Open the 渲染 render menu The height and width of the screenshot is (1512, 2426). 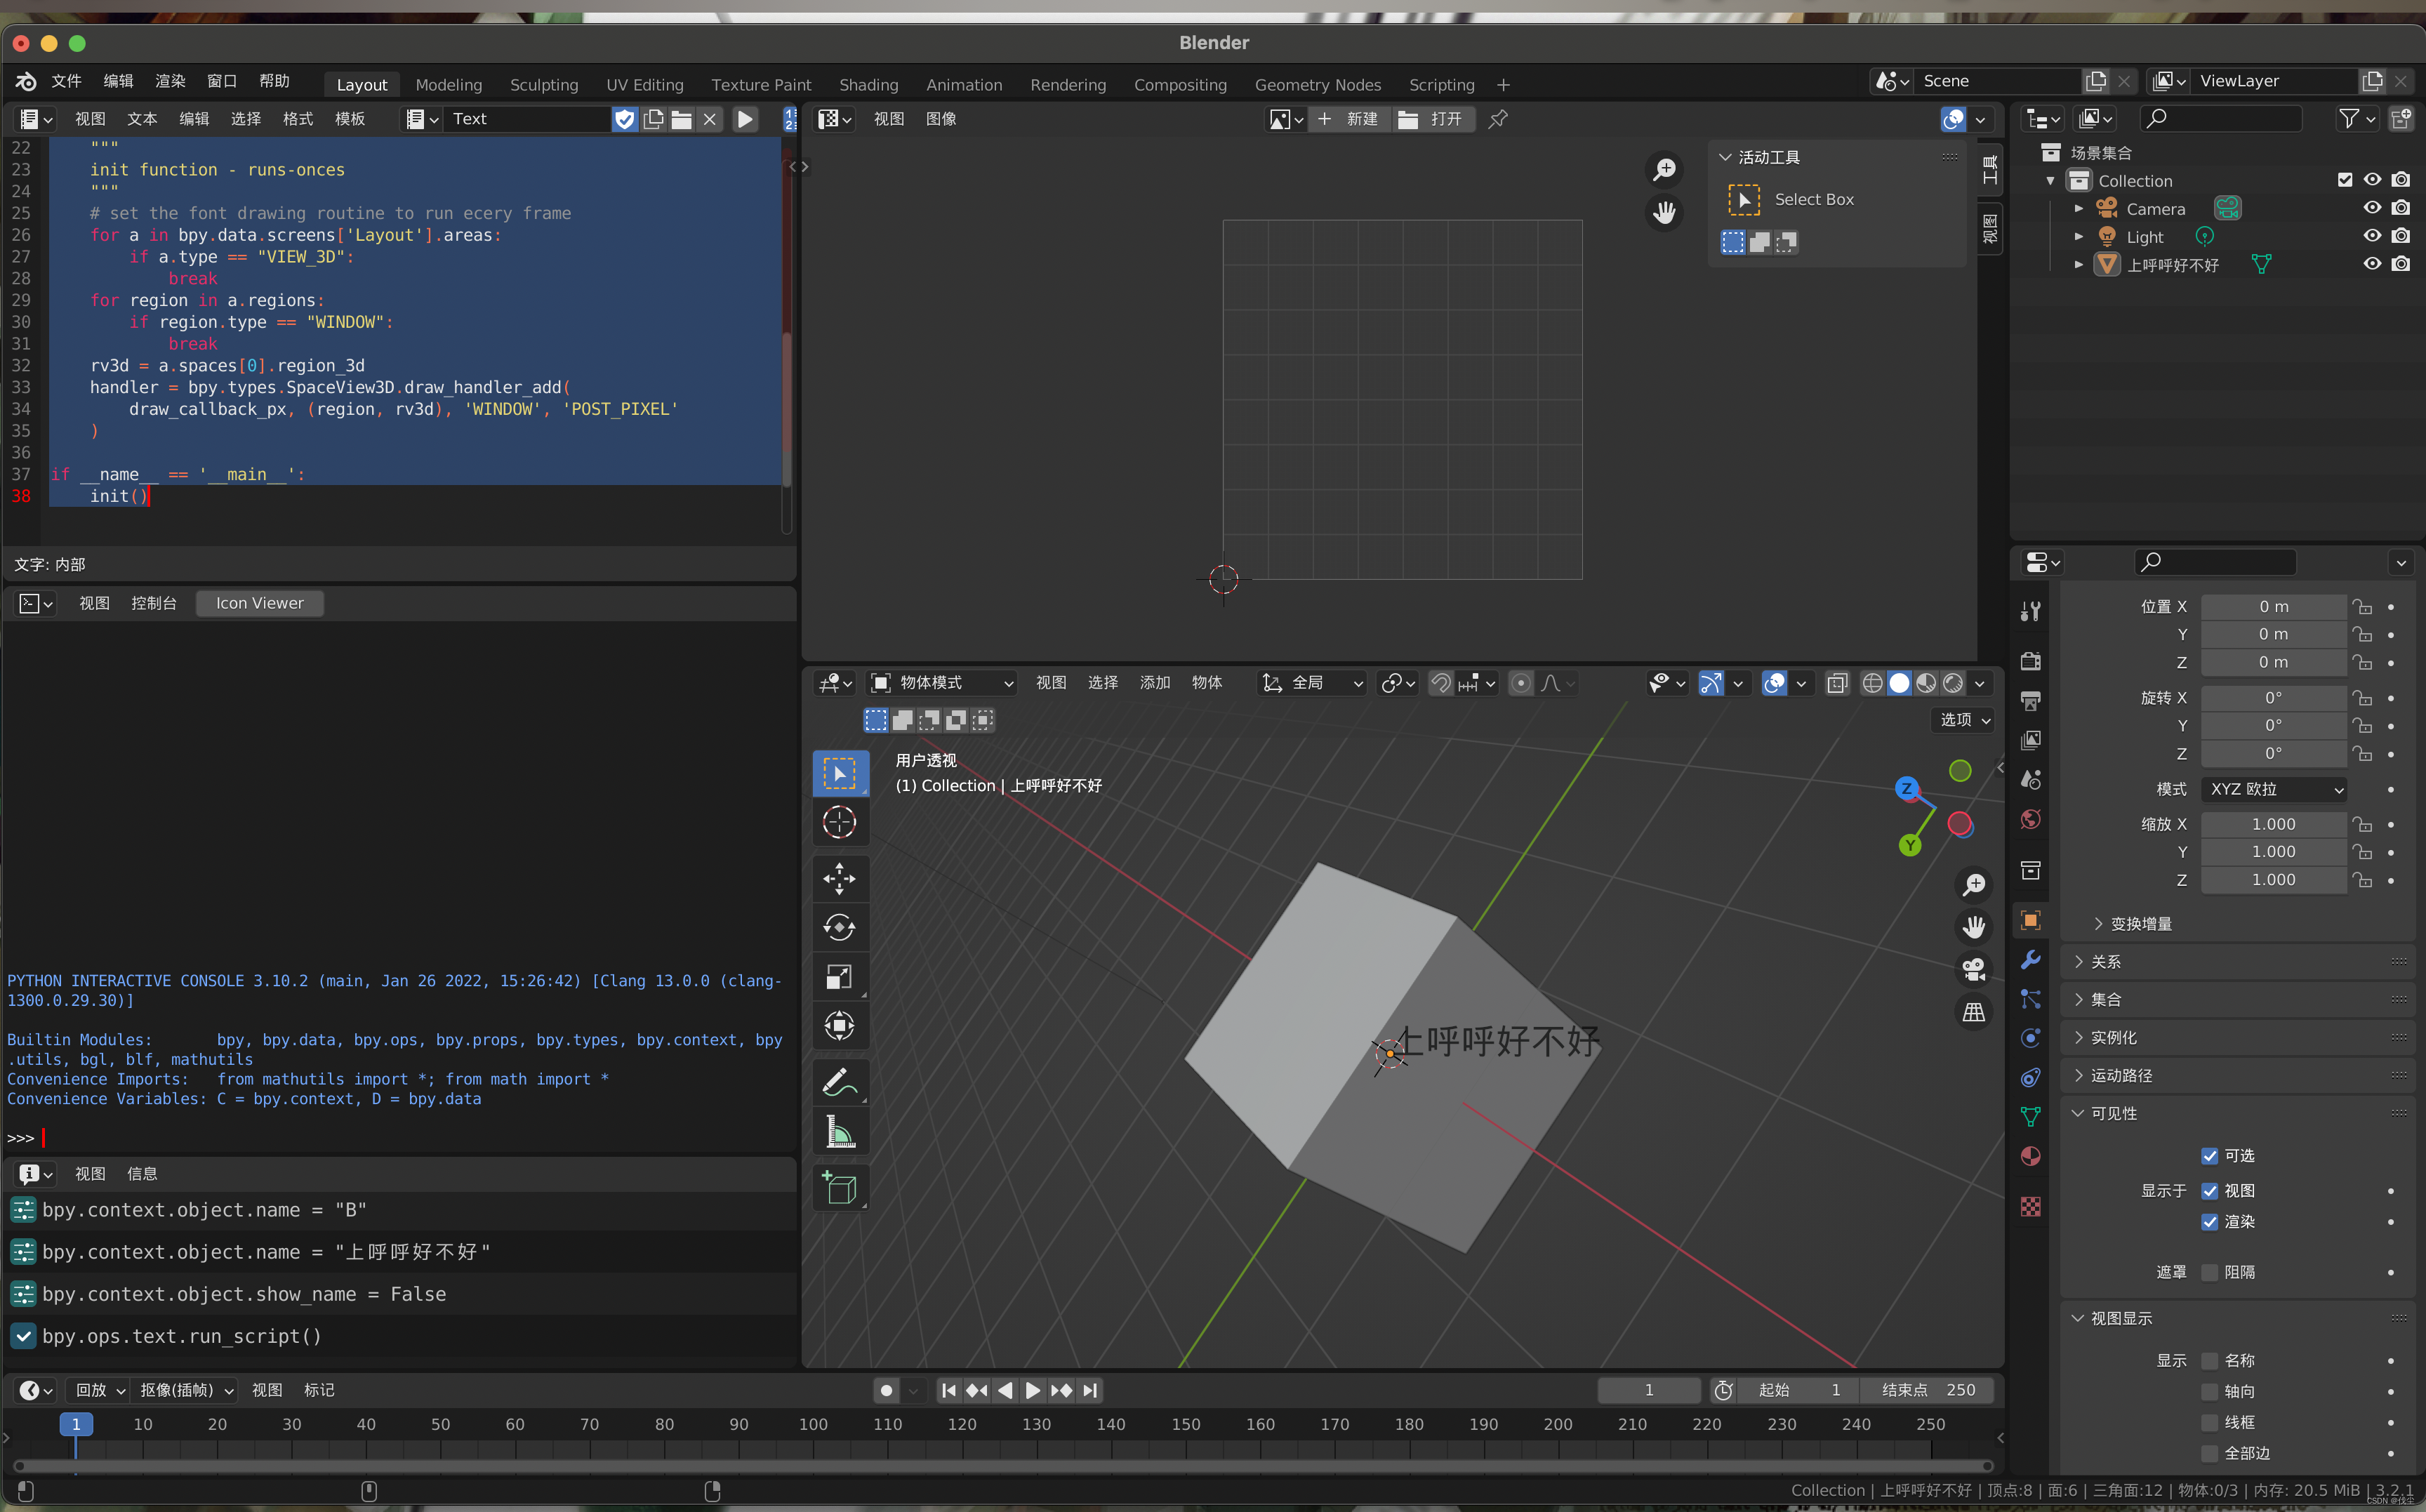pos(170,81)
